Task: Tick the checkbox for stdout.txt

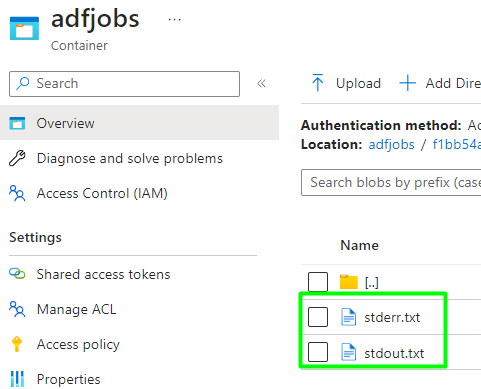Action: pos(318,352)
